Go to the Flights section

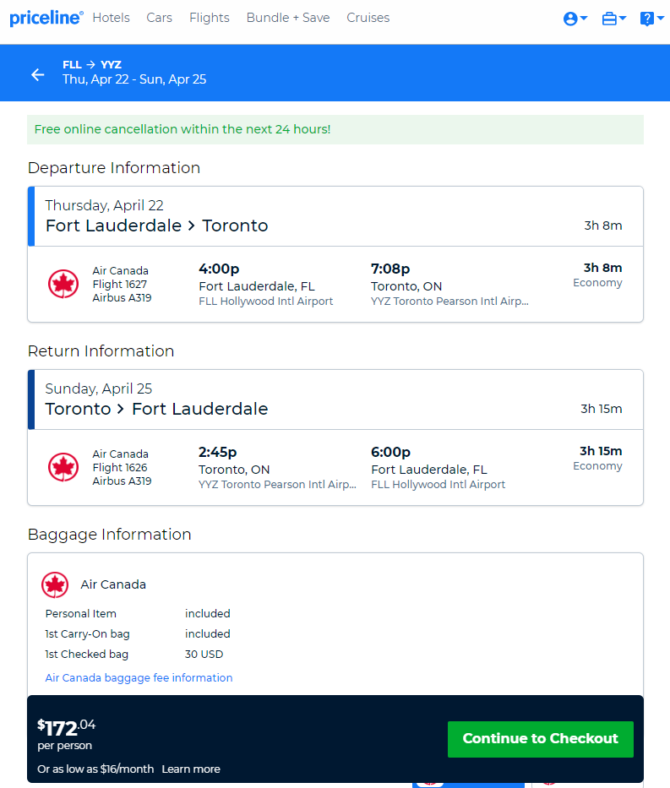coord(209,18)
